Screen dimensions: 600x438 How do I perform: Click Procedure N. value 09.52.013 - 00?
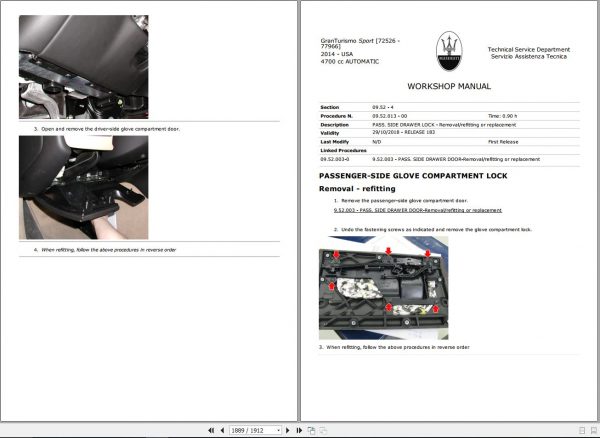[390, 116]
